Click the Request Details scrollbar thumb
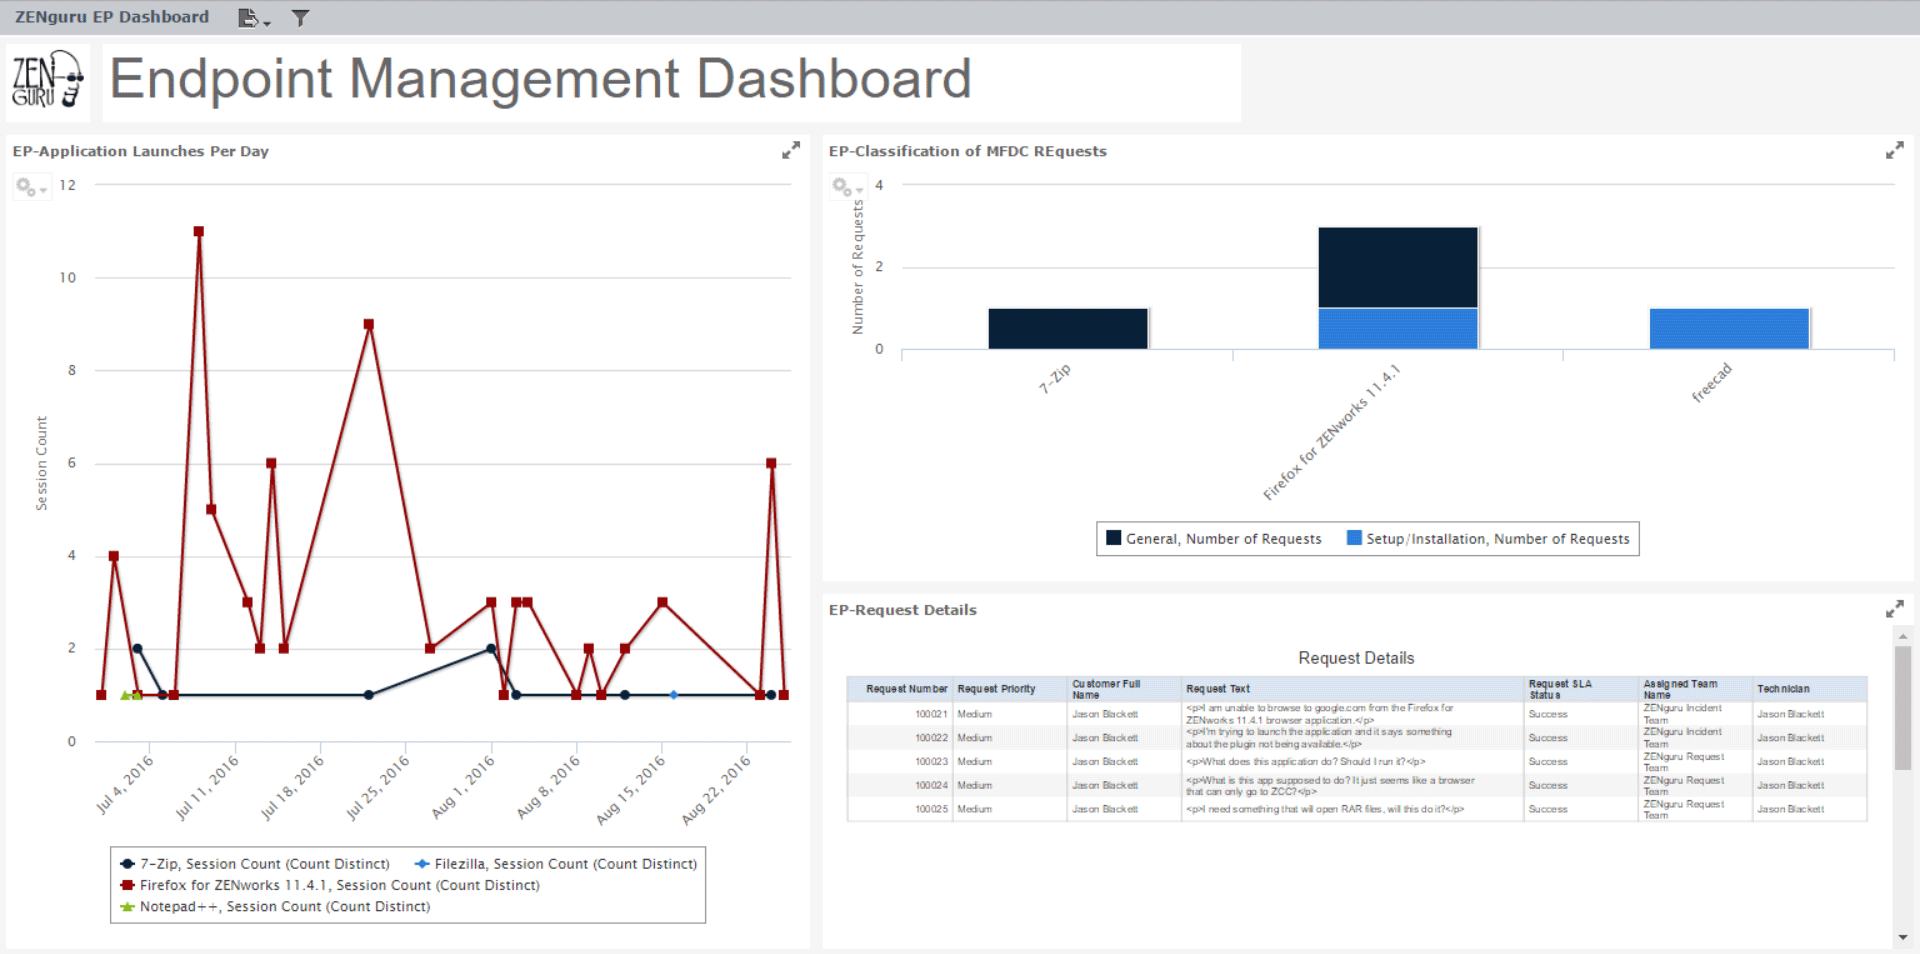Image resolution: width=1920 pixels, height=954 pixels. (x=1903, y=708)
